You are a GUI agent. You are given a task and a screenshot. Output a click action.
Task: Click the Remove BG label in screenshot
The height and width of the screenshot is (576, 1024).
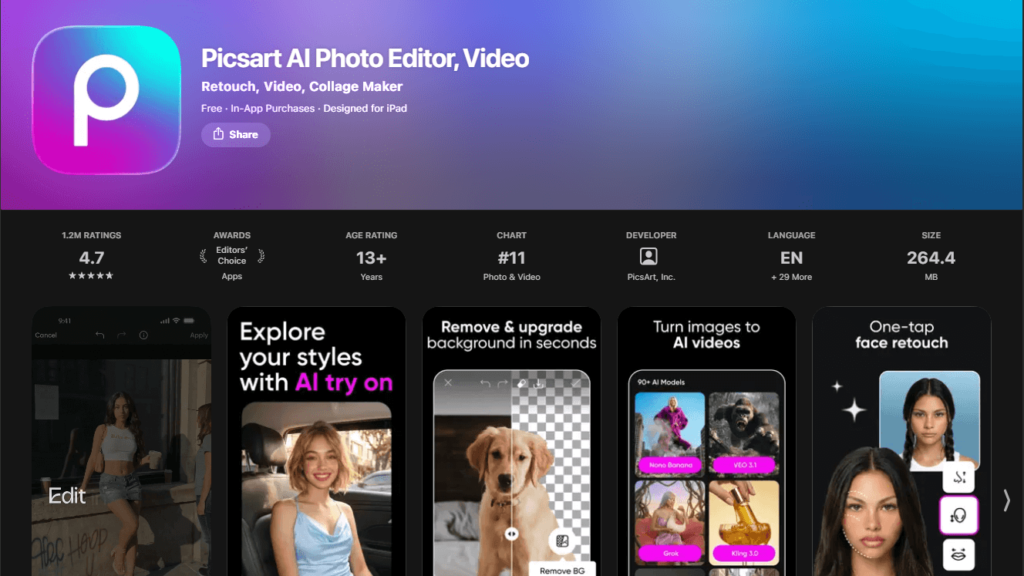pos(562,570)
